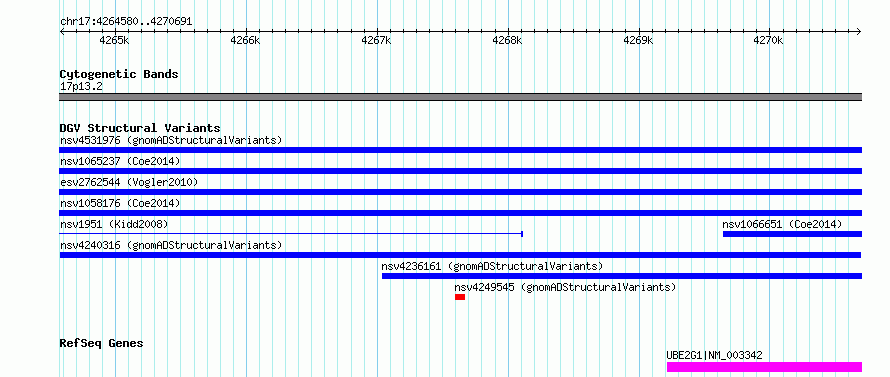Select the nsv4531976 blue variant bar
890x377 pixels.
(x=460, y=150)
